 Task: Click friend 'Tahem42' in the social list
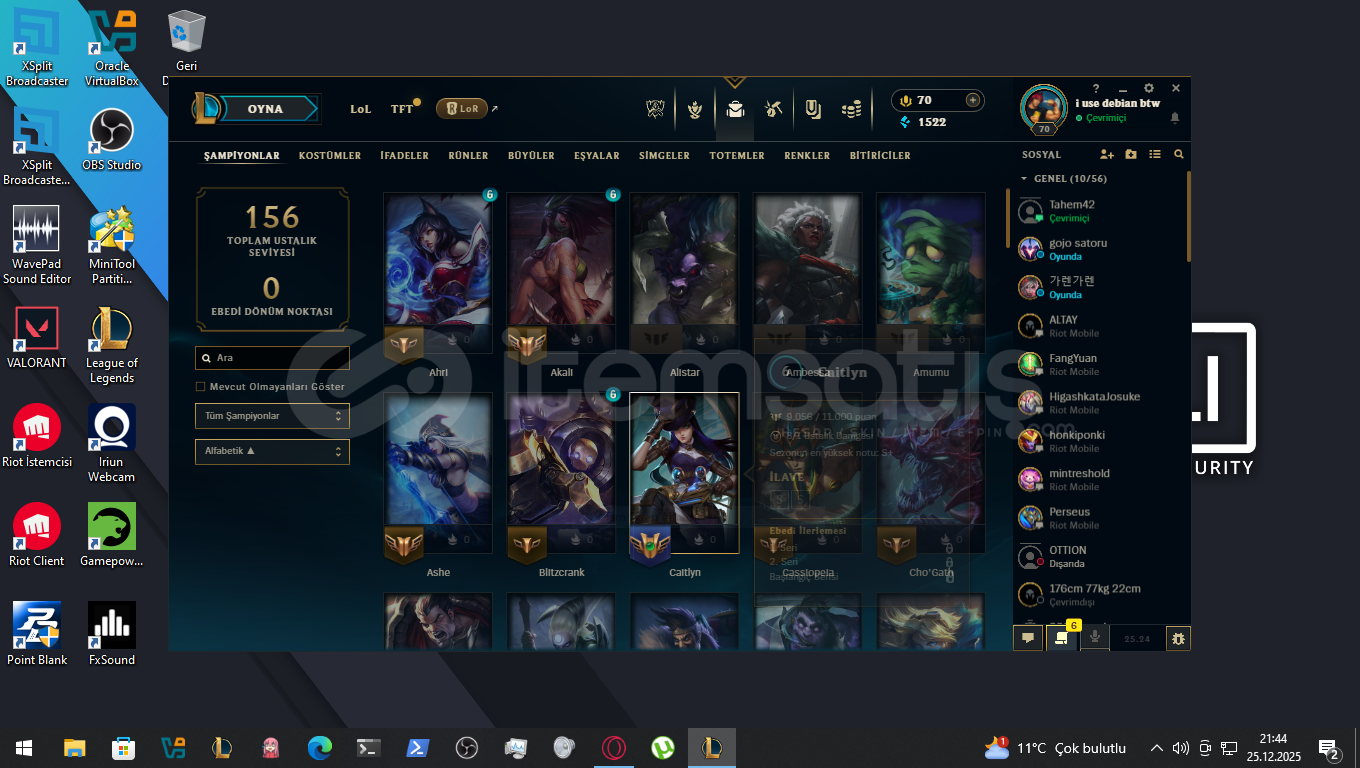pos(1099,211)
